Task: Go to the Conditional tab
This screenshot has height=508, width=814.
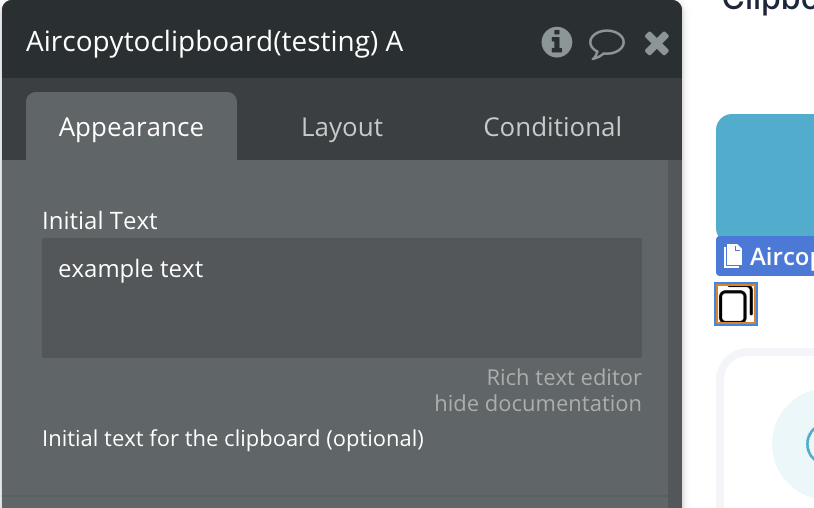Action: pyautogui.click(x=552, y=127)
